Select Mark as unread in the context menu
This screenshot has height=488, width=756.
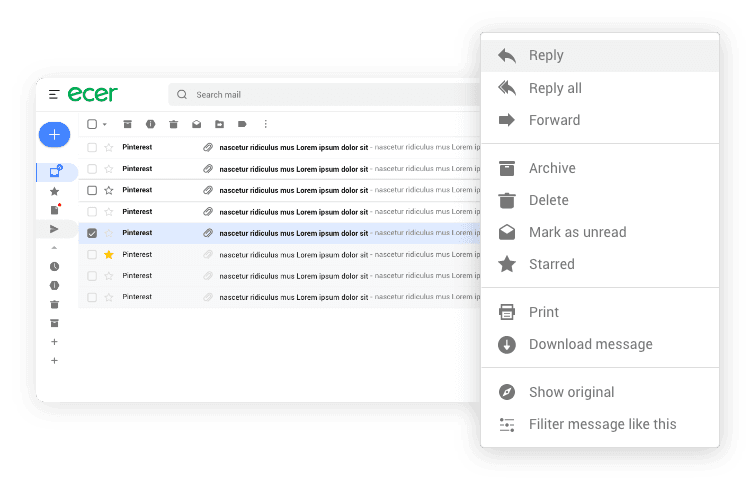(577, 232)
